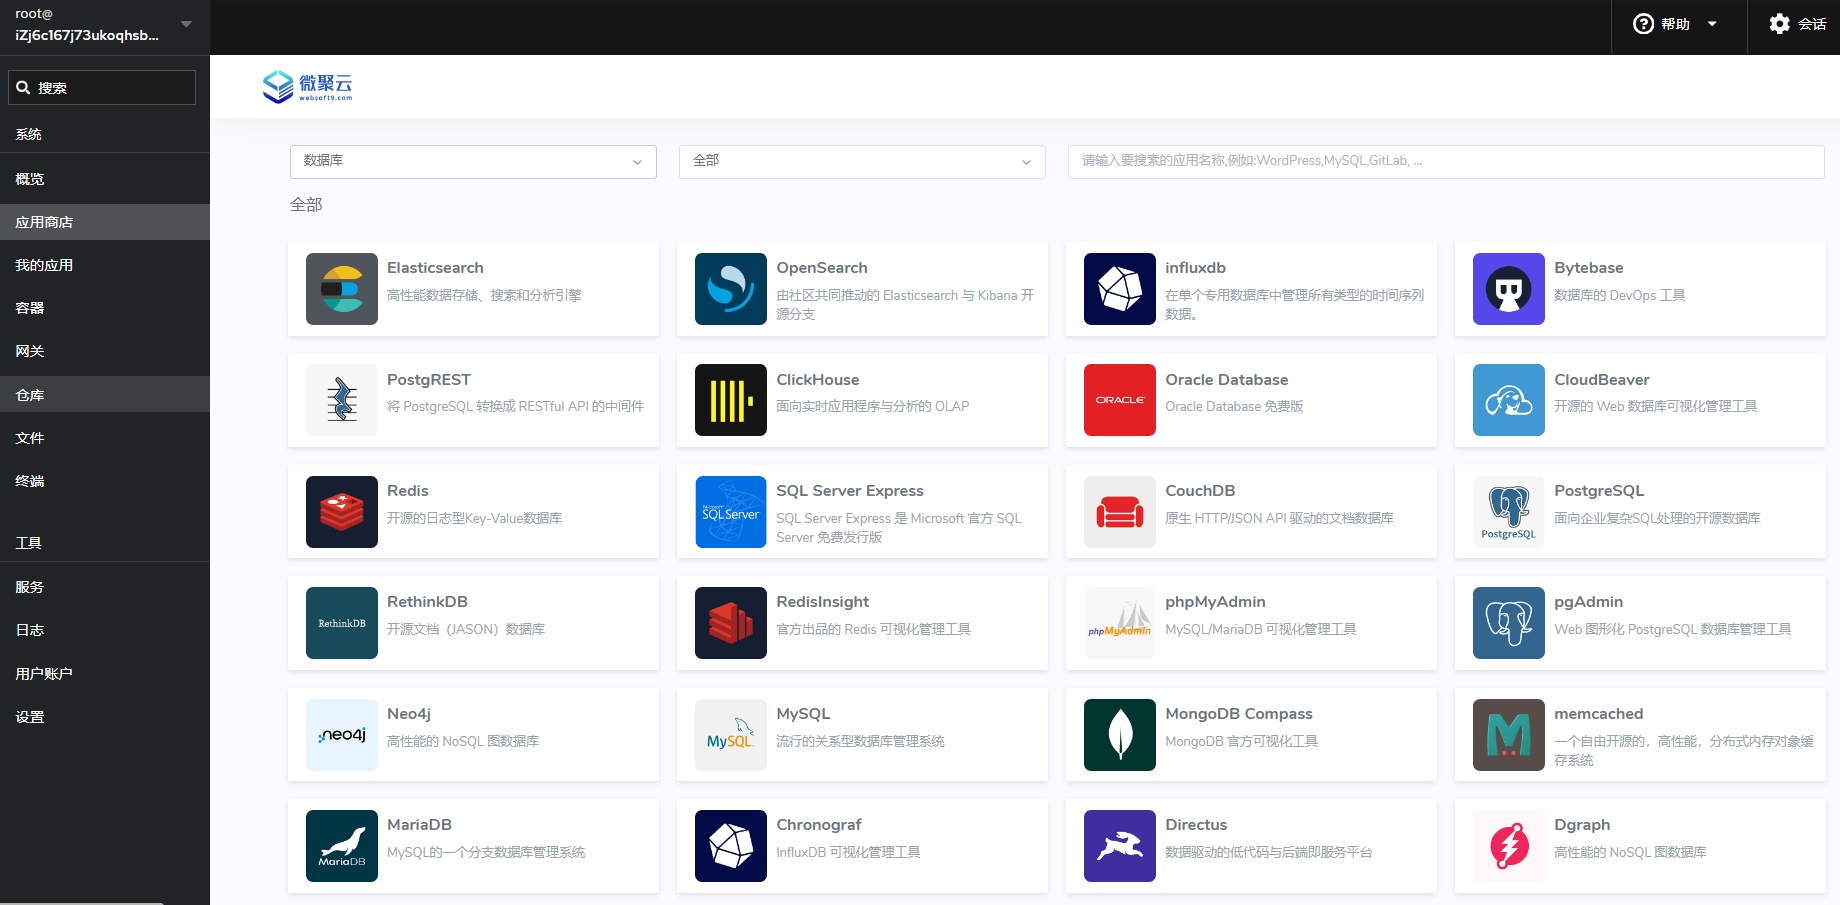Switch to 容器 in sidebar
The image size is (1840, 905).
[x=30, y=308]
